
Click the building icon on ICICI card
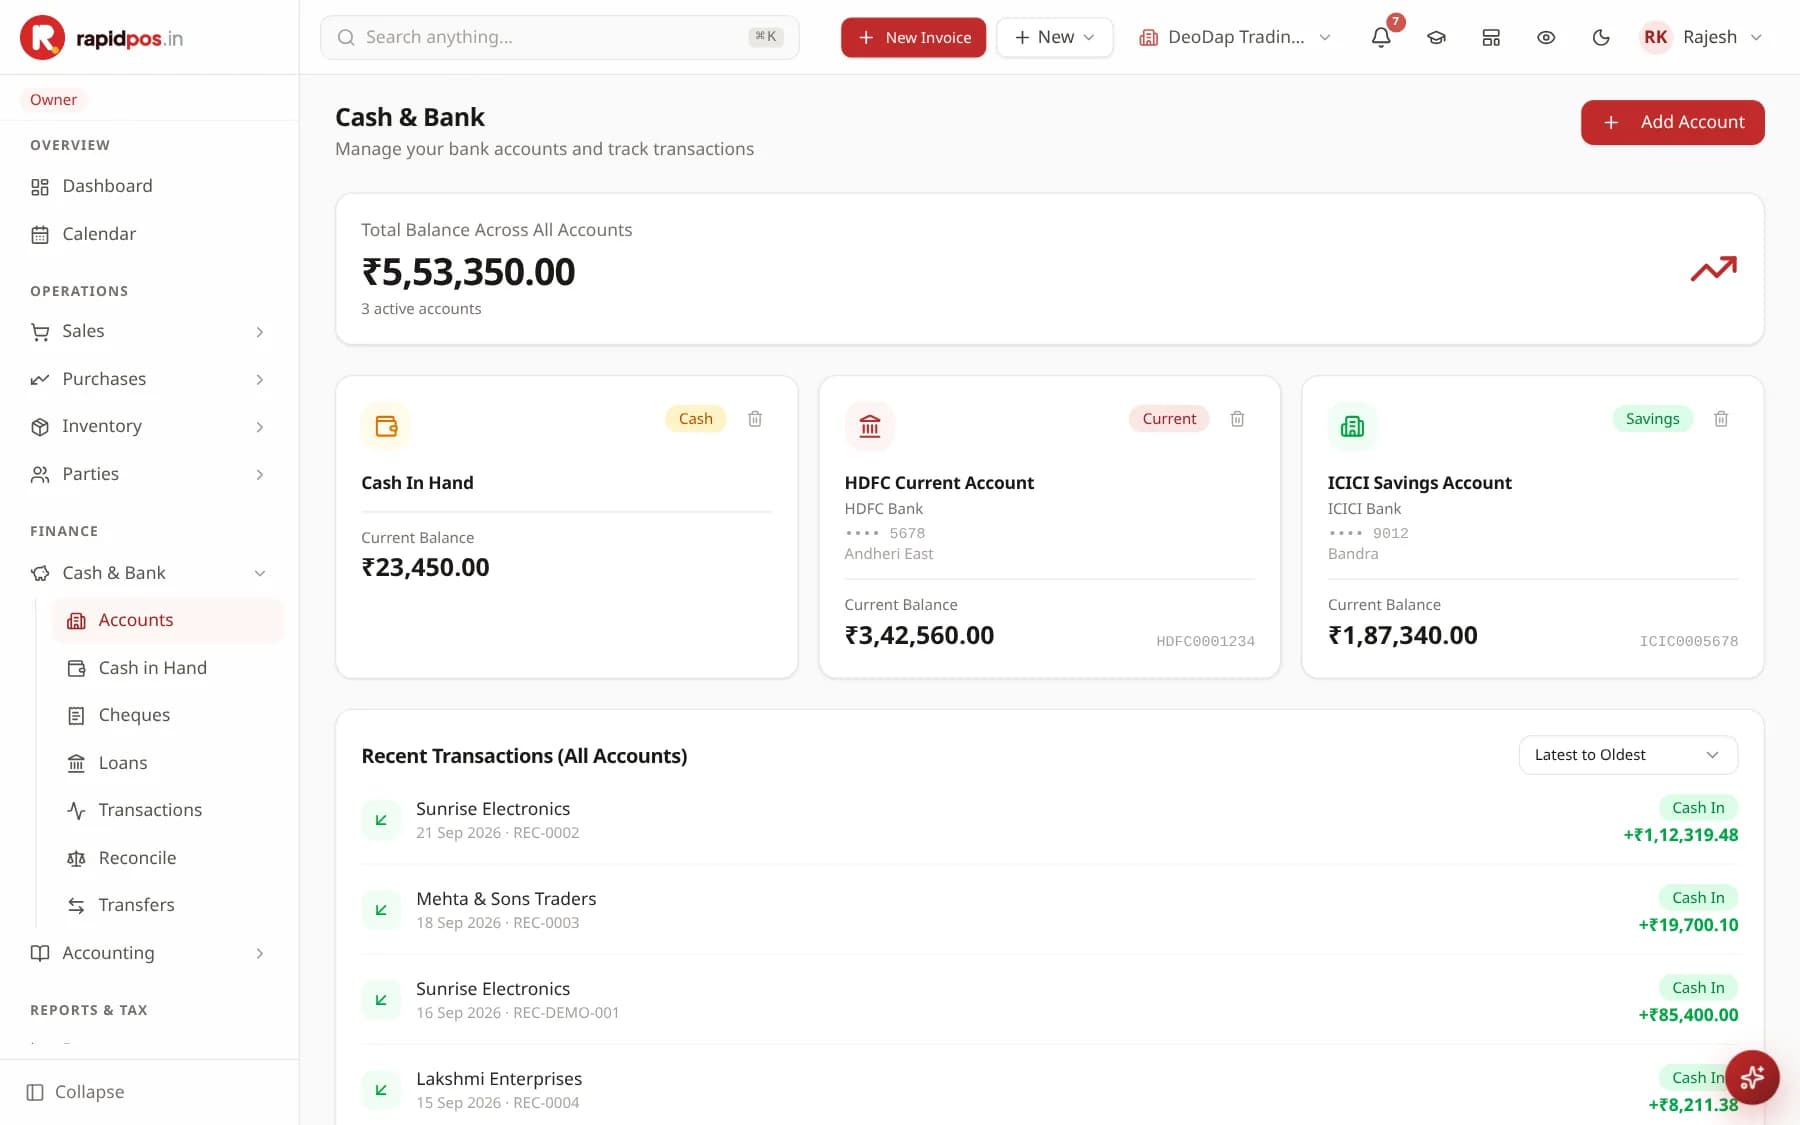(x=1352, y=426)
